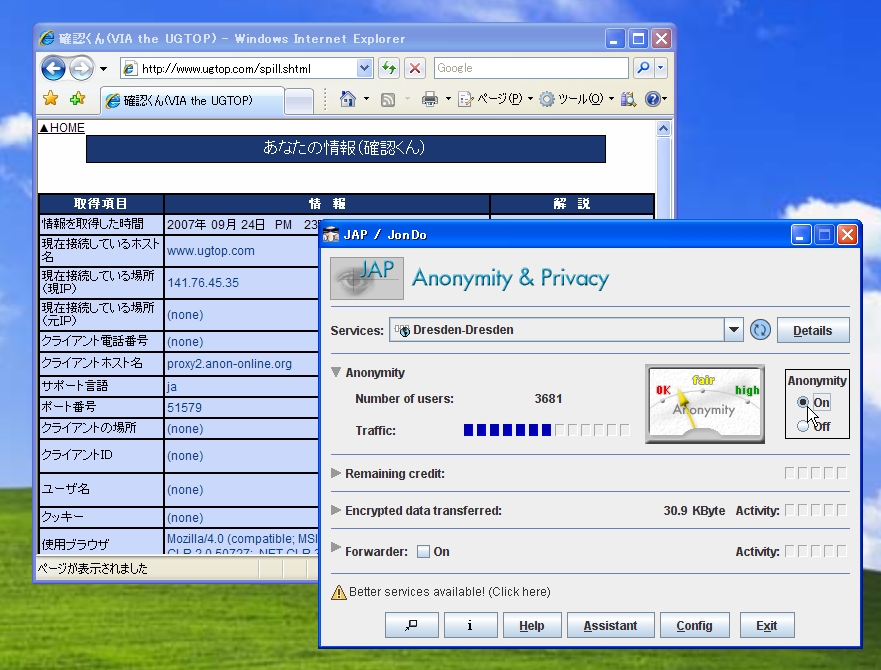
Task: Open search provider options dropdown arrow
Action: (661, 68)
